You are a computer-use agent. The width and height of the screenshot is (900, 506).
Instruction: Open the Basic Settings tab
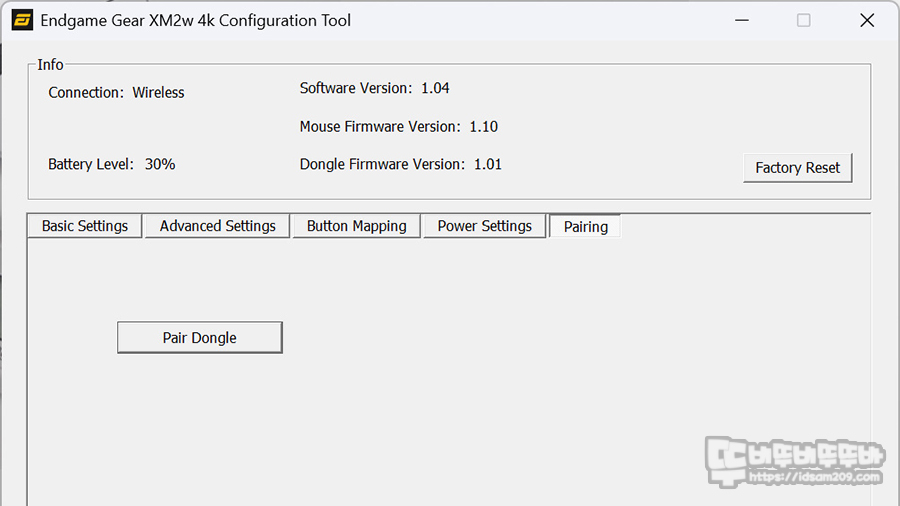point(85,226)
